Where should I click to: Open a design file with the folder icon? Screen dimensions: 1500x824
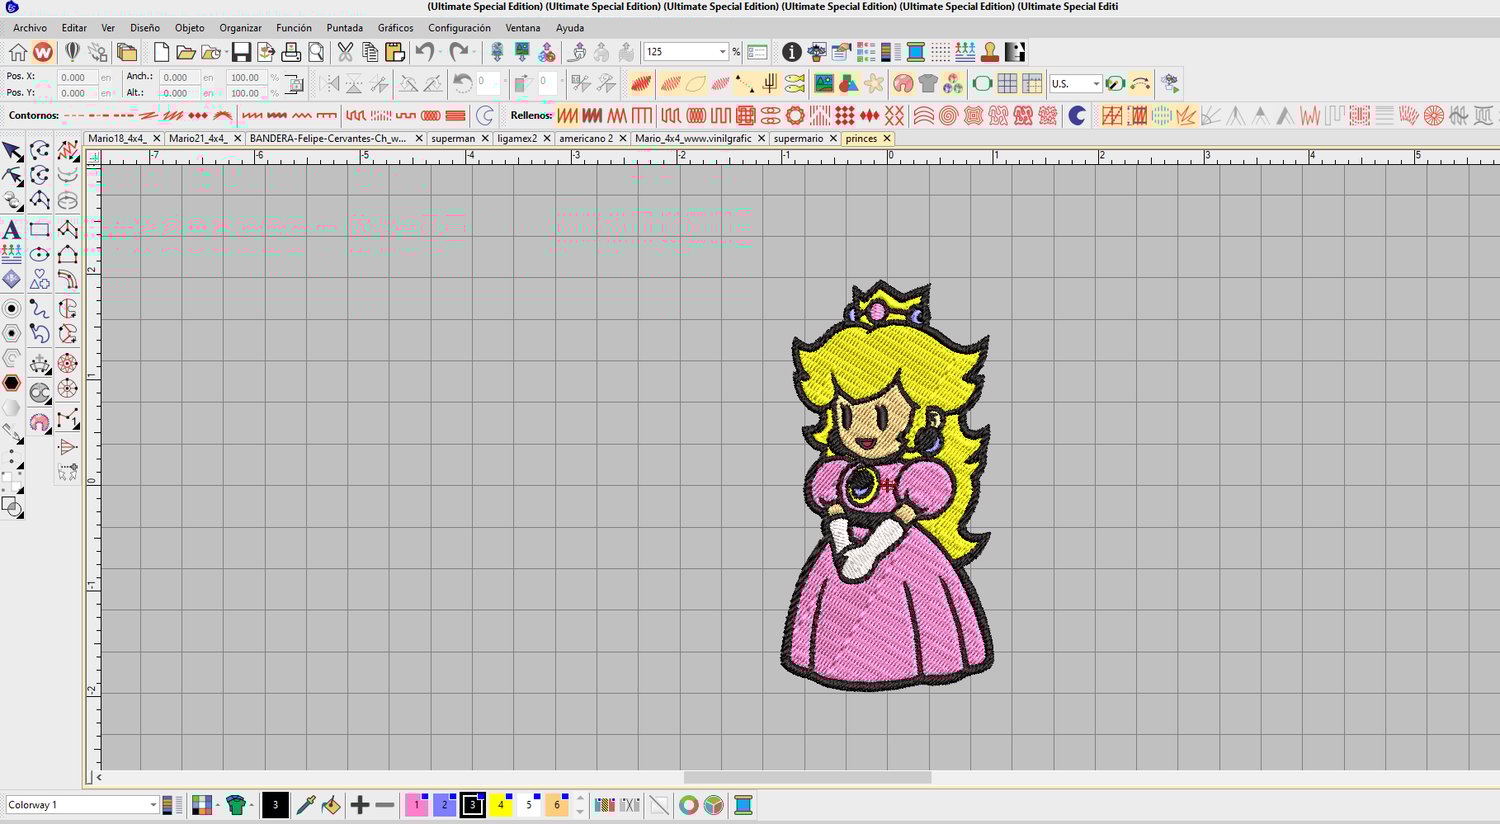point(185,52)
